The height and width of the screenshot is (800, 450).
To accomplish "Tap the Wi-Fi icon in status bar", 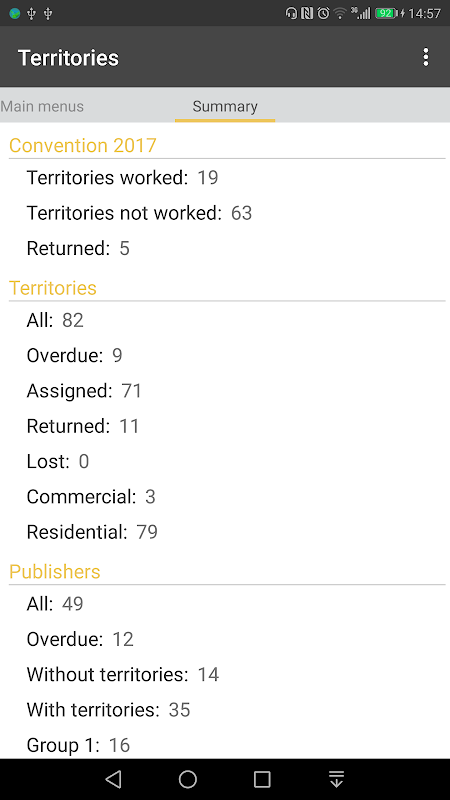I will pos(340,13).
